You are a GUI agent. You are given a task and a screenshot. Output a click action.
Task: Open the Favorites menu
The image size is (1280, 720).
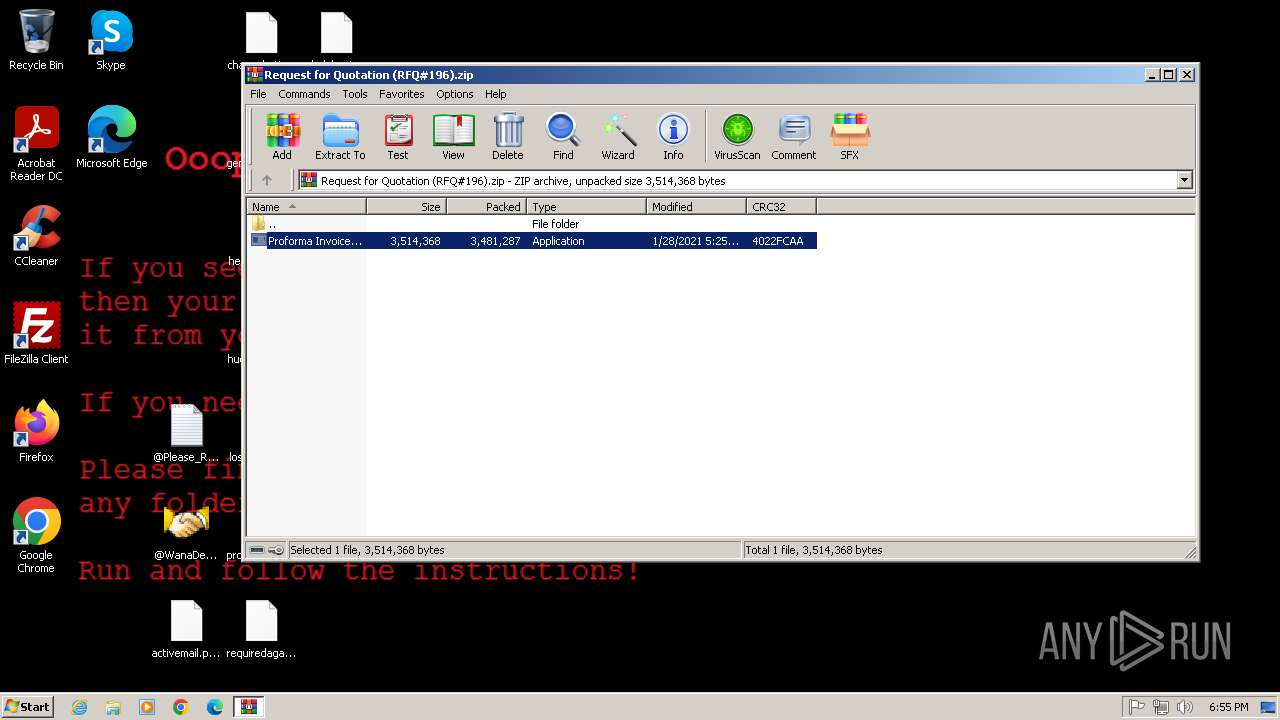[x=401, y=94]
